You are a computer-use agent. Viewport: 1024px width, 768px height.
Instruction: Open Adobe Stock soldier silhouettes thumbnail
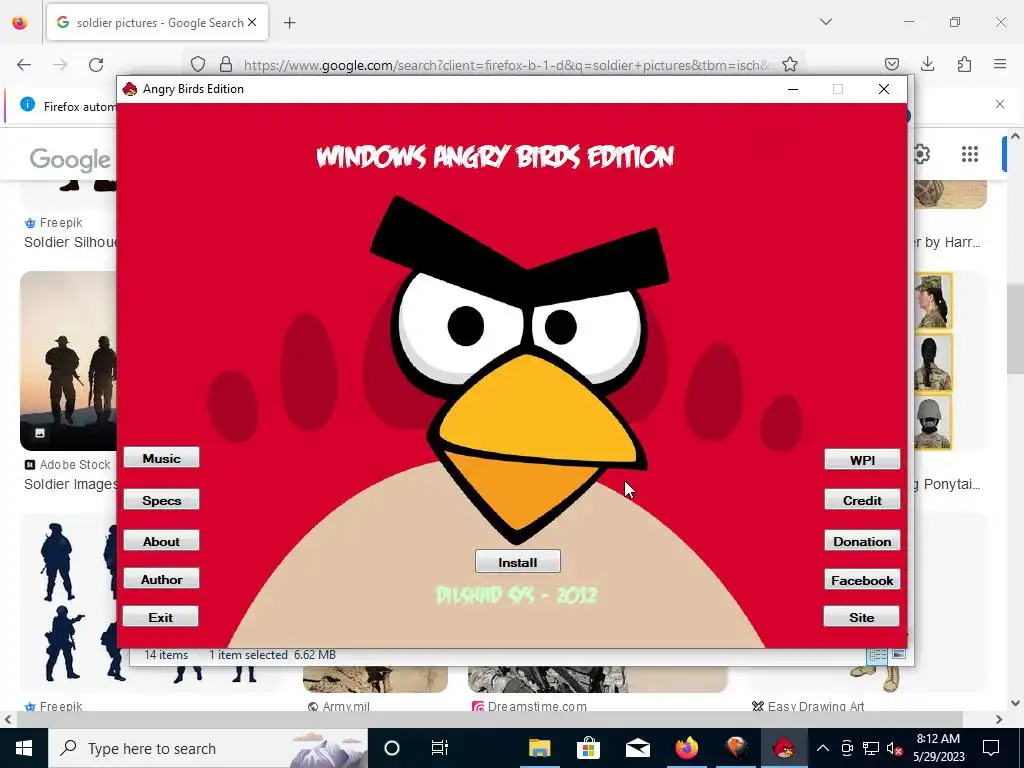tap(69, 360)
